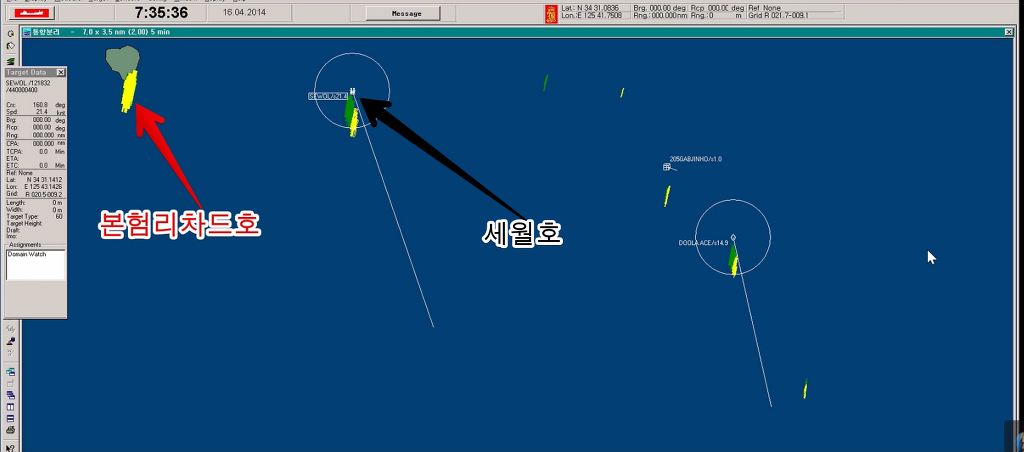Click the context help pointer icon
Viewport: 1024px width, 452px height.
[x=10, y=447]
